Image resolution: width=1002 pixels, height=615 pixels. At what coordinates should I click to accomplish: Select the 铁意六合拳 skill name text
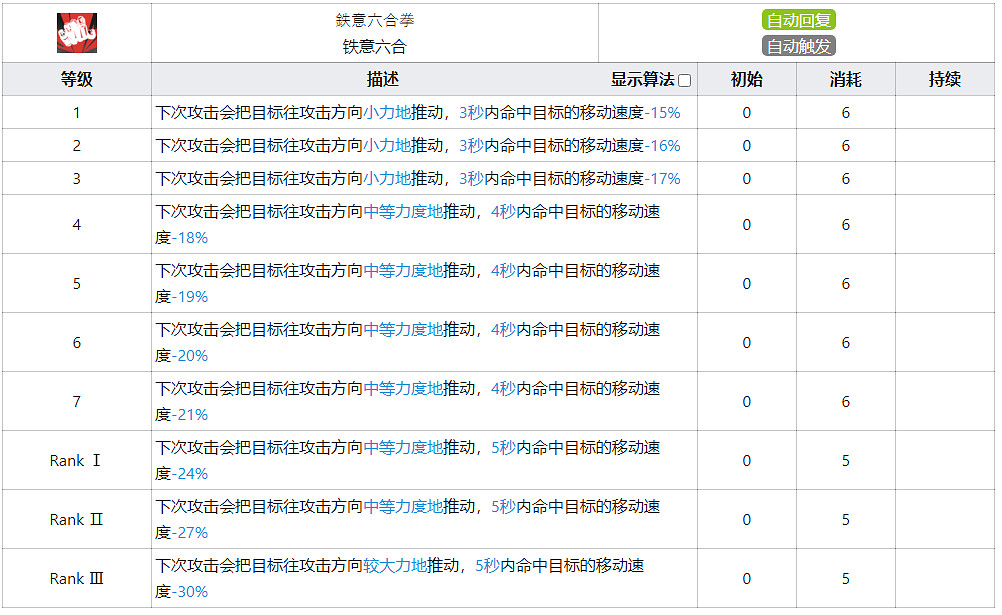pyautogui.click(x=375, y=21)
